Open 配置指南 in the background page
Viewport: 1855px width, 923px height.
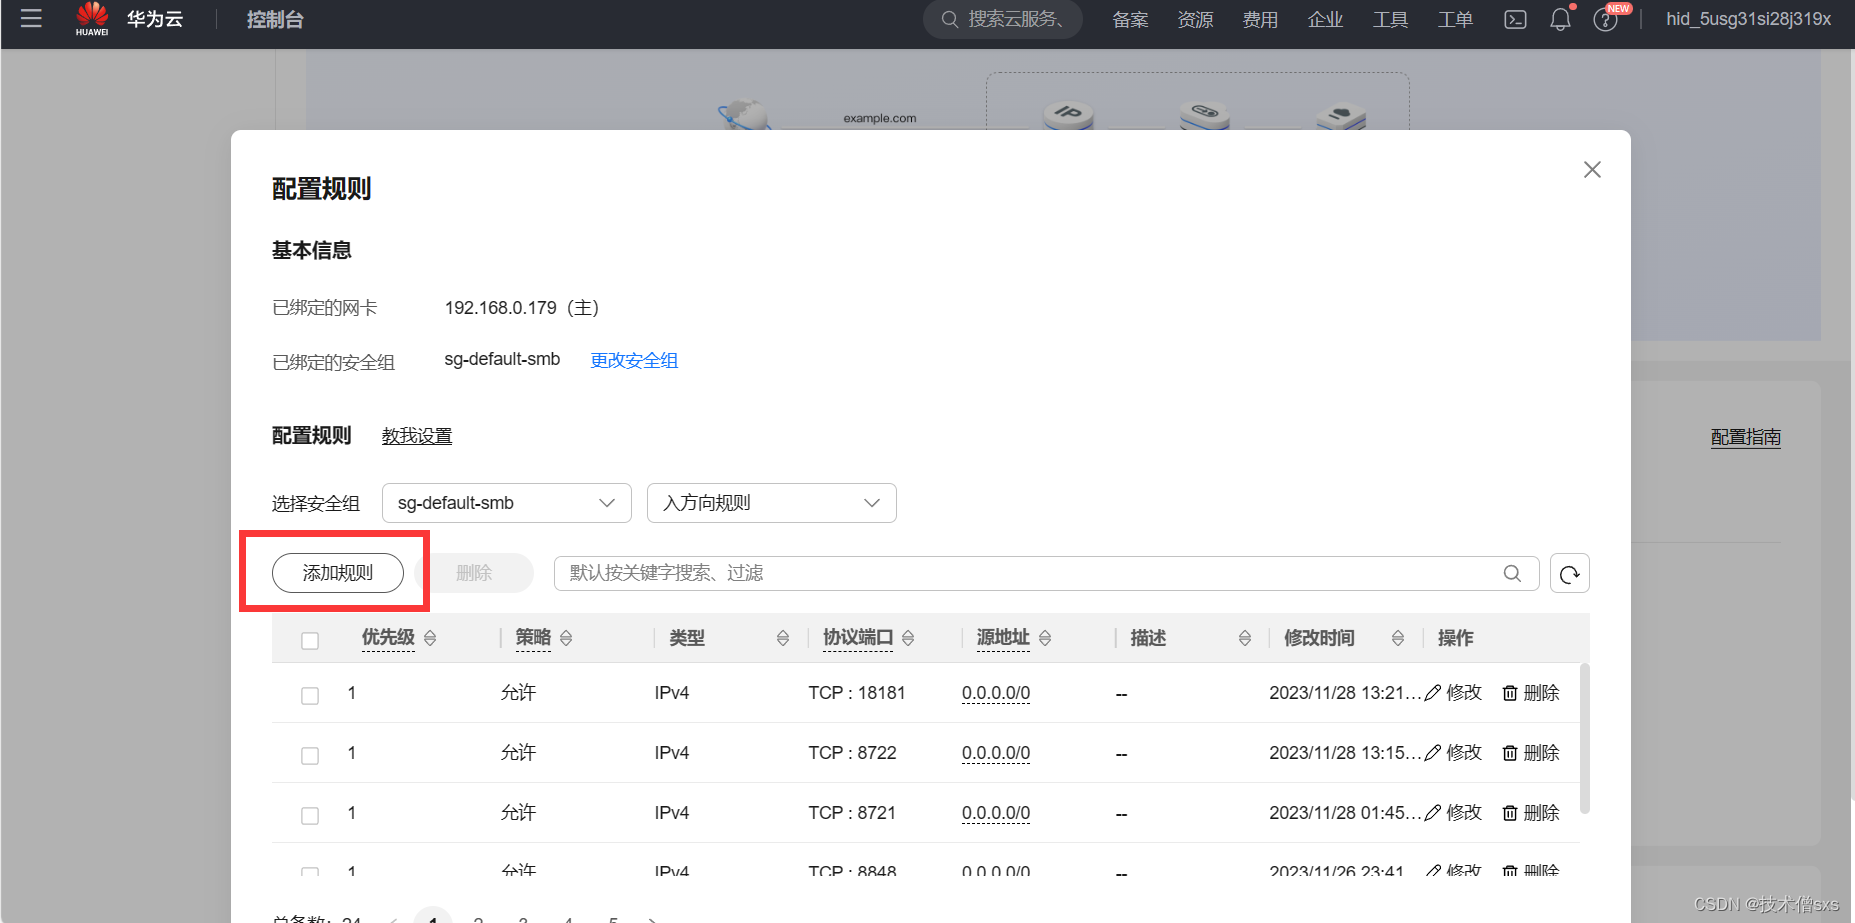tap(1746, 437)
